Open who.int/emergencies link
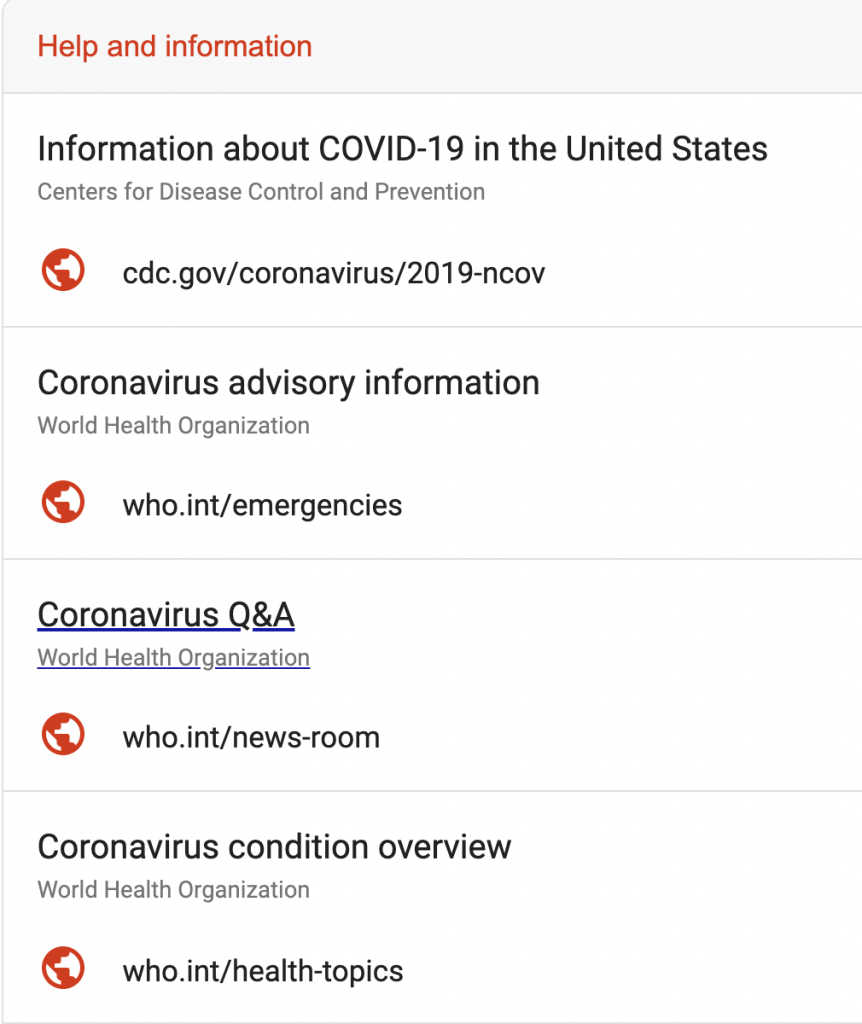Screen dimensions: 862x1024 tap(263, 505)
